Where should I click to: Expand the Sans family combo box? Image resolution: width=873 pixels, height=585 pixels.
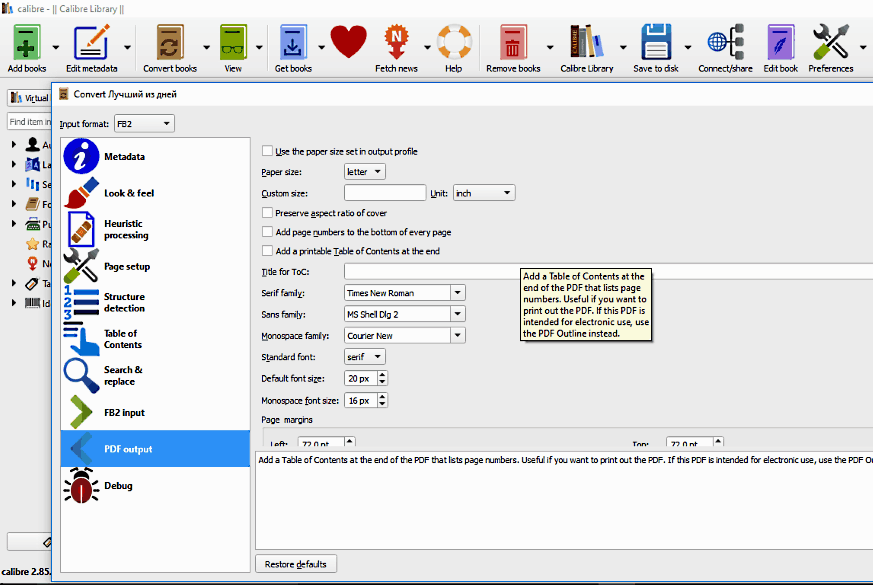tap(458, 314)
